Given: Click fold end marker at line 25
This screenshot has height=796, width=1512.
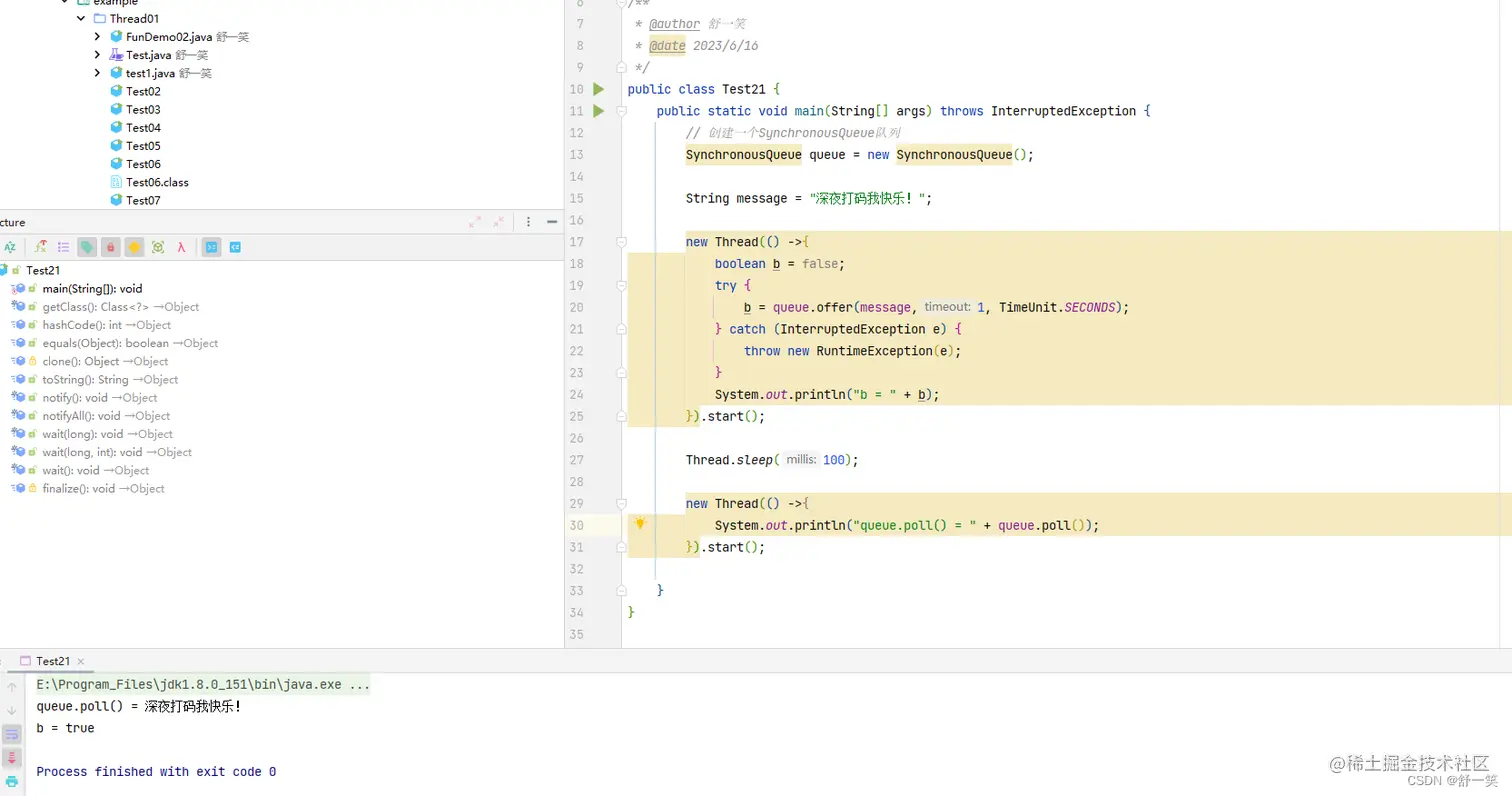Looking at the screenshot, I should 621,416.
